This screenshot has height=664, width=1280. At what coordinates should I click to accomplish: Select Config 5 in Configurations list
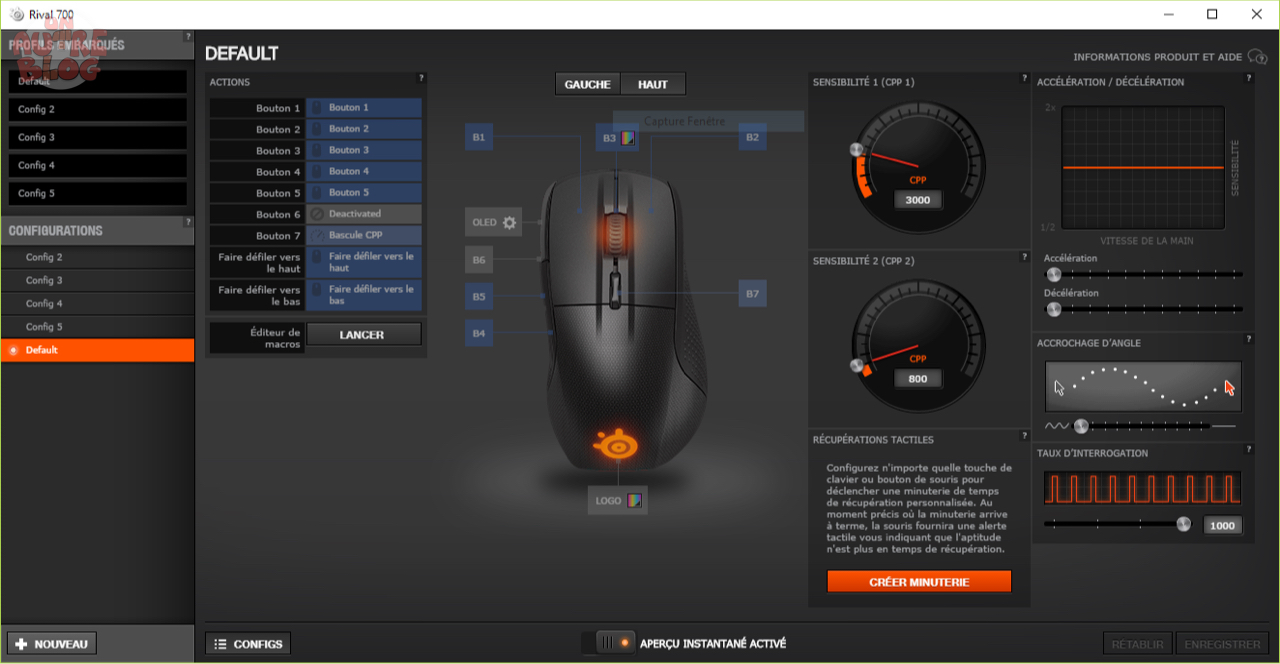click(x=98, y=326)
